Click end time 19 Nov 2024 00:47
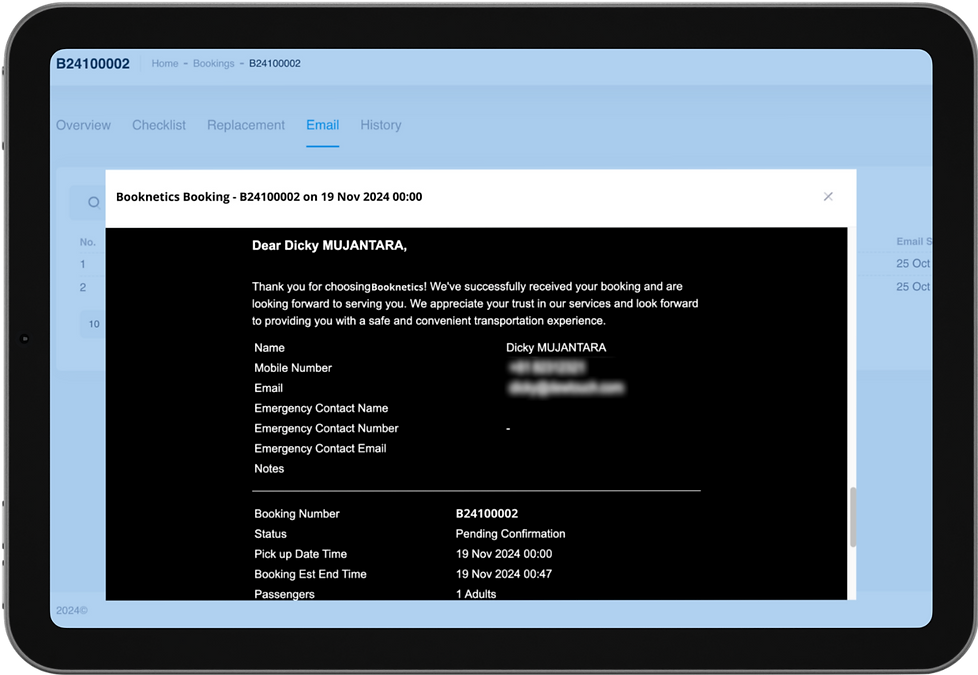The height and width of the screenshot is (675, 978). [x=504, y=574]
